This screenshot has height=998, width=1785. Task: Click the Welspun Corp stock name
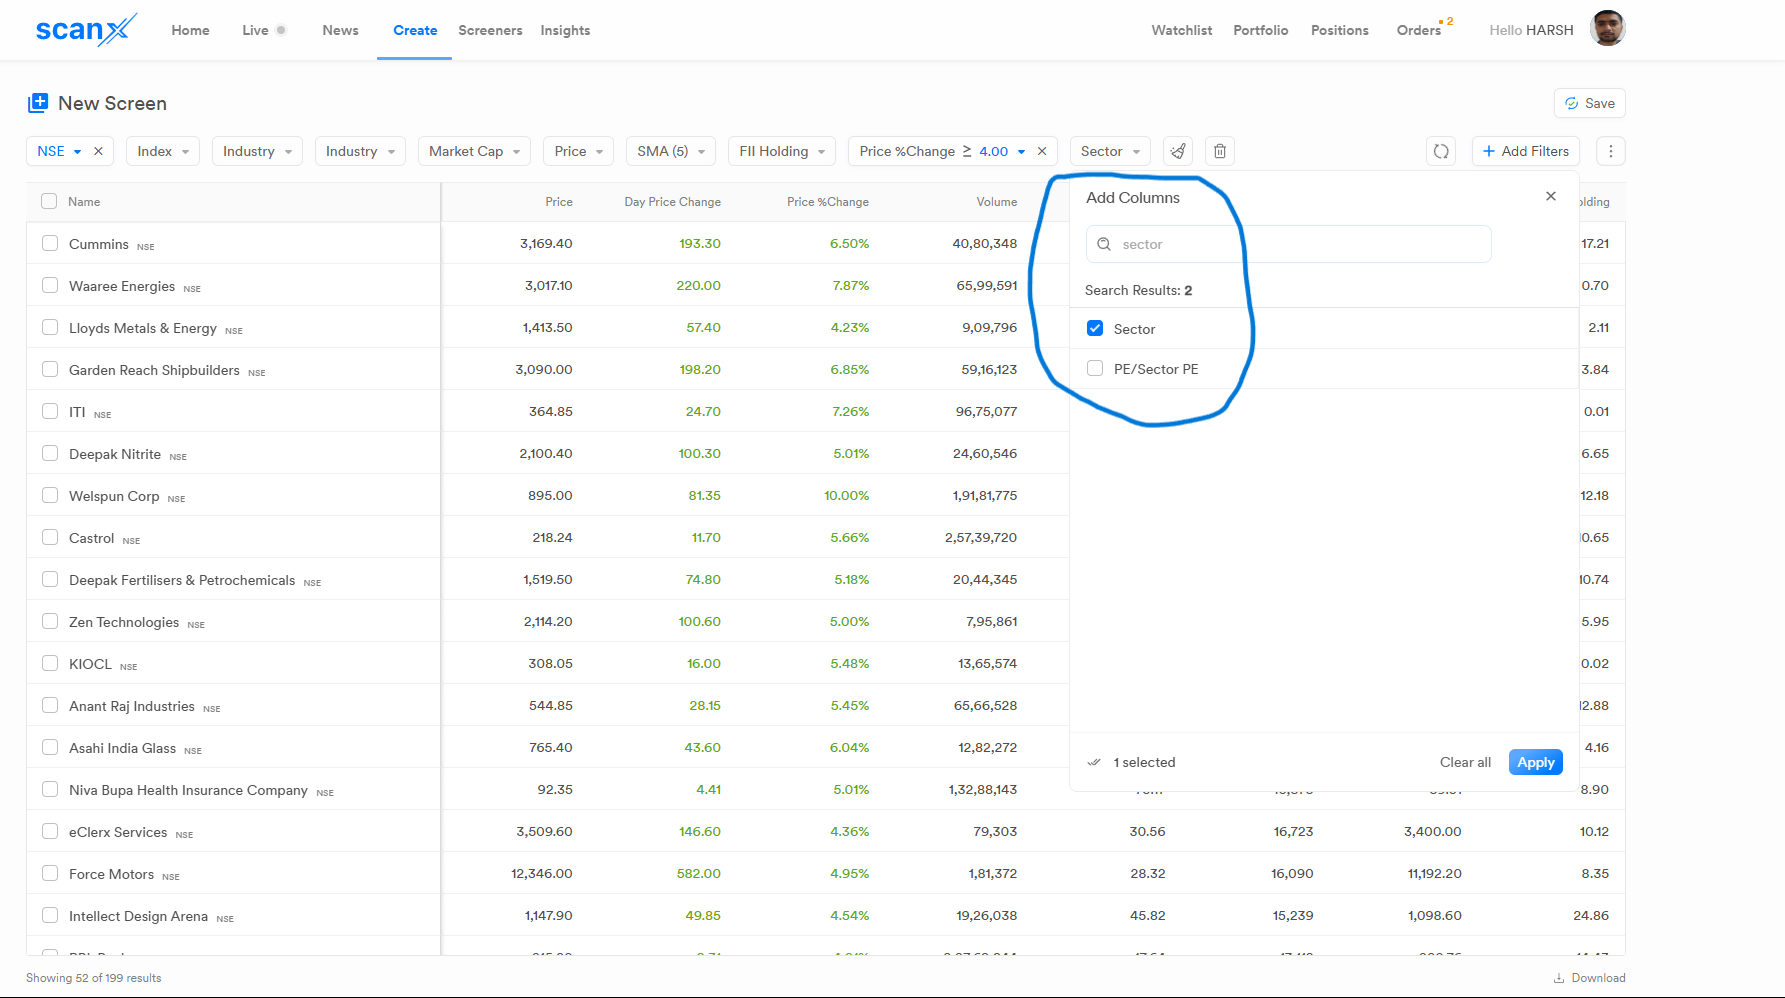tap(114, 496)
